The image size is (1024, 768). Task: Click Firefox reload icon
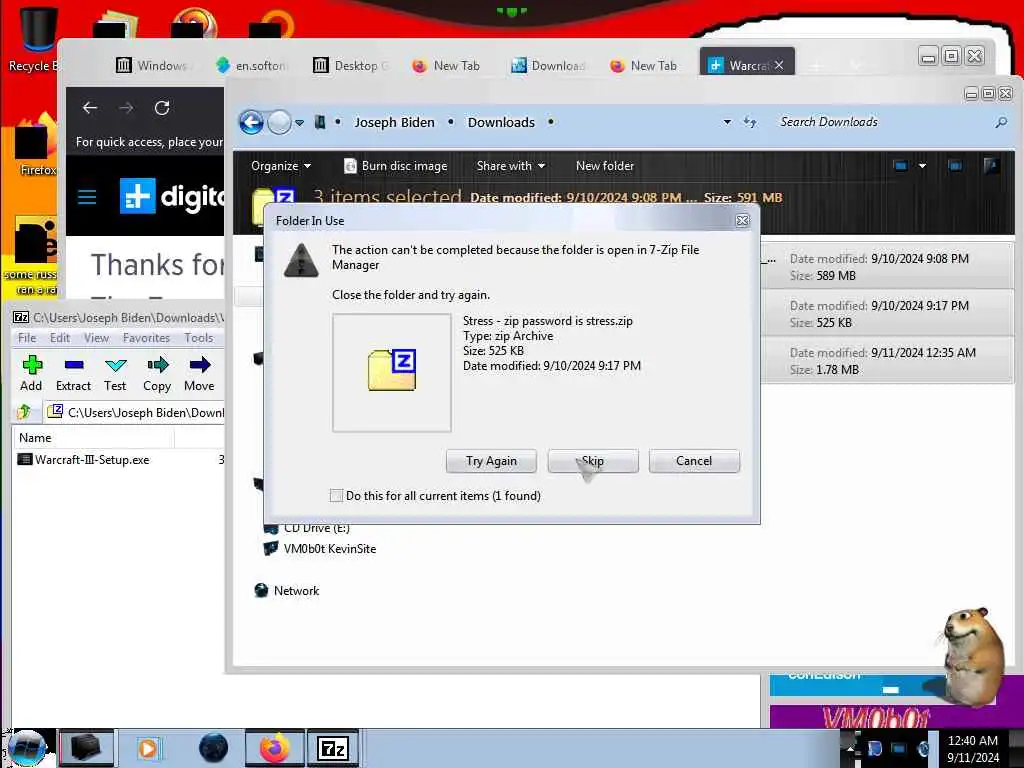pos(162,108)
